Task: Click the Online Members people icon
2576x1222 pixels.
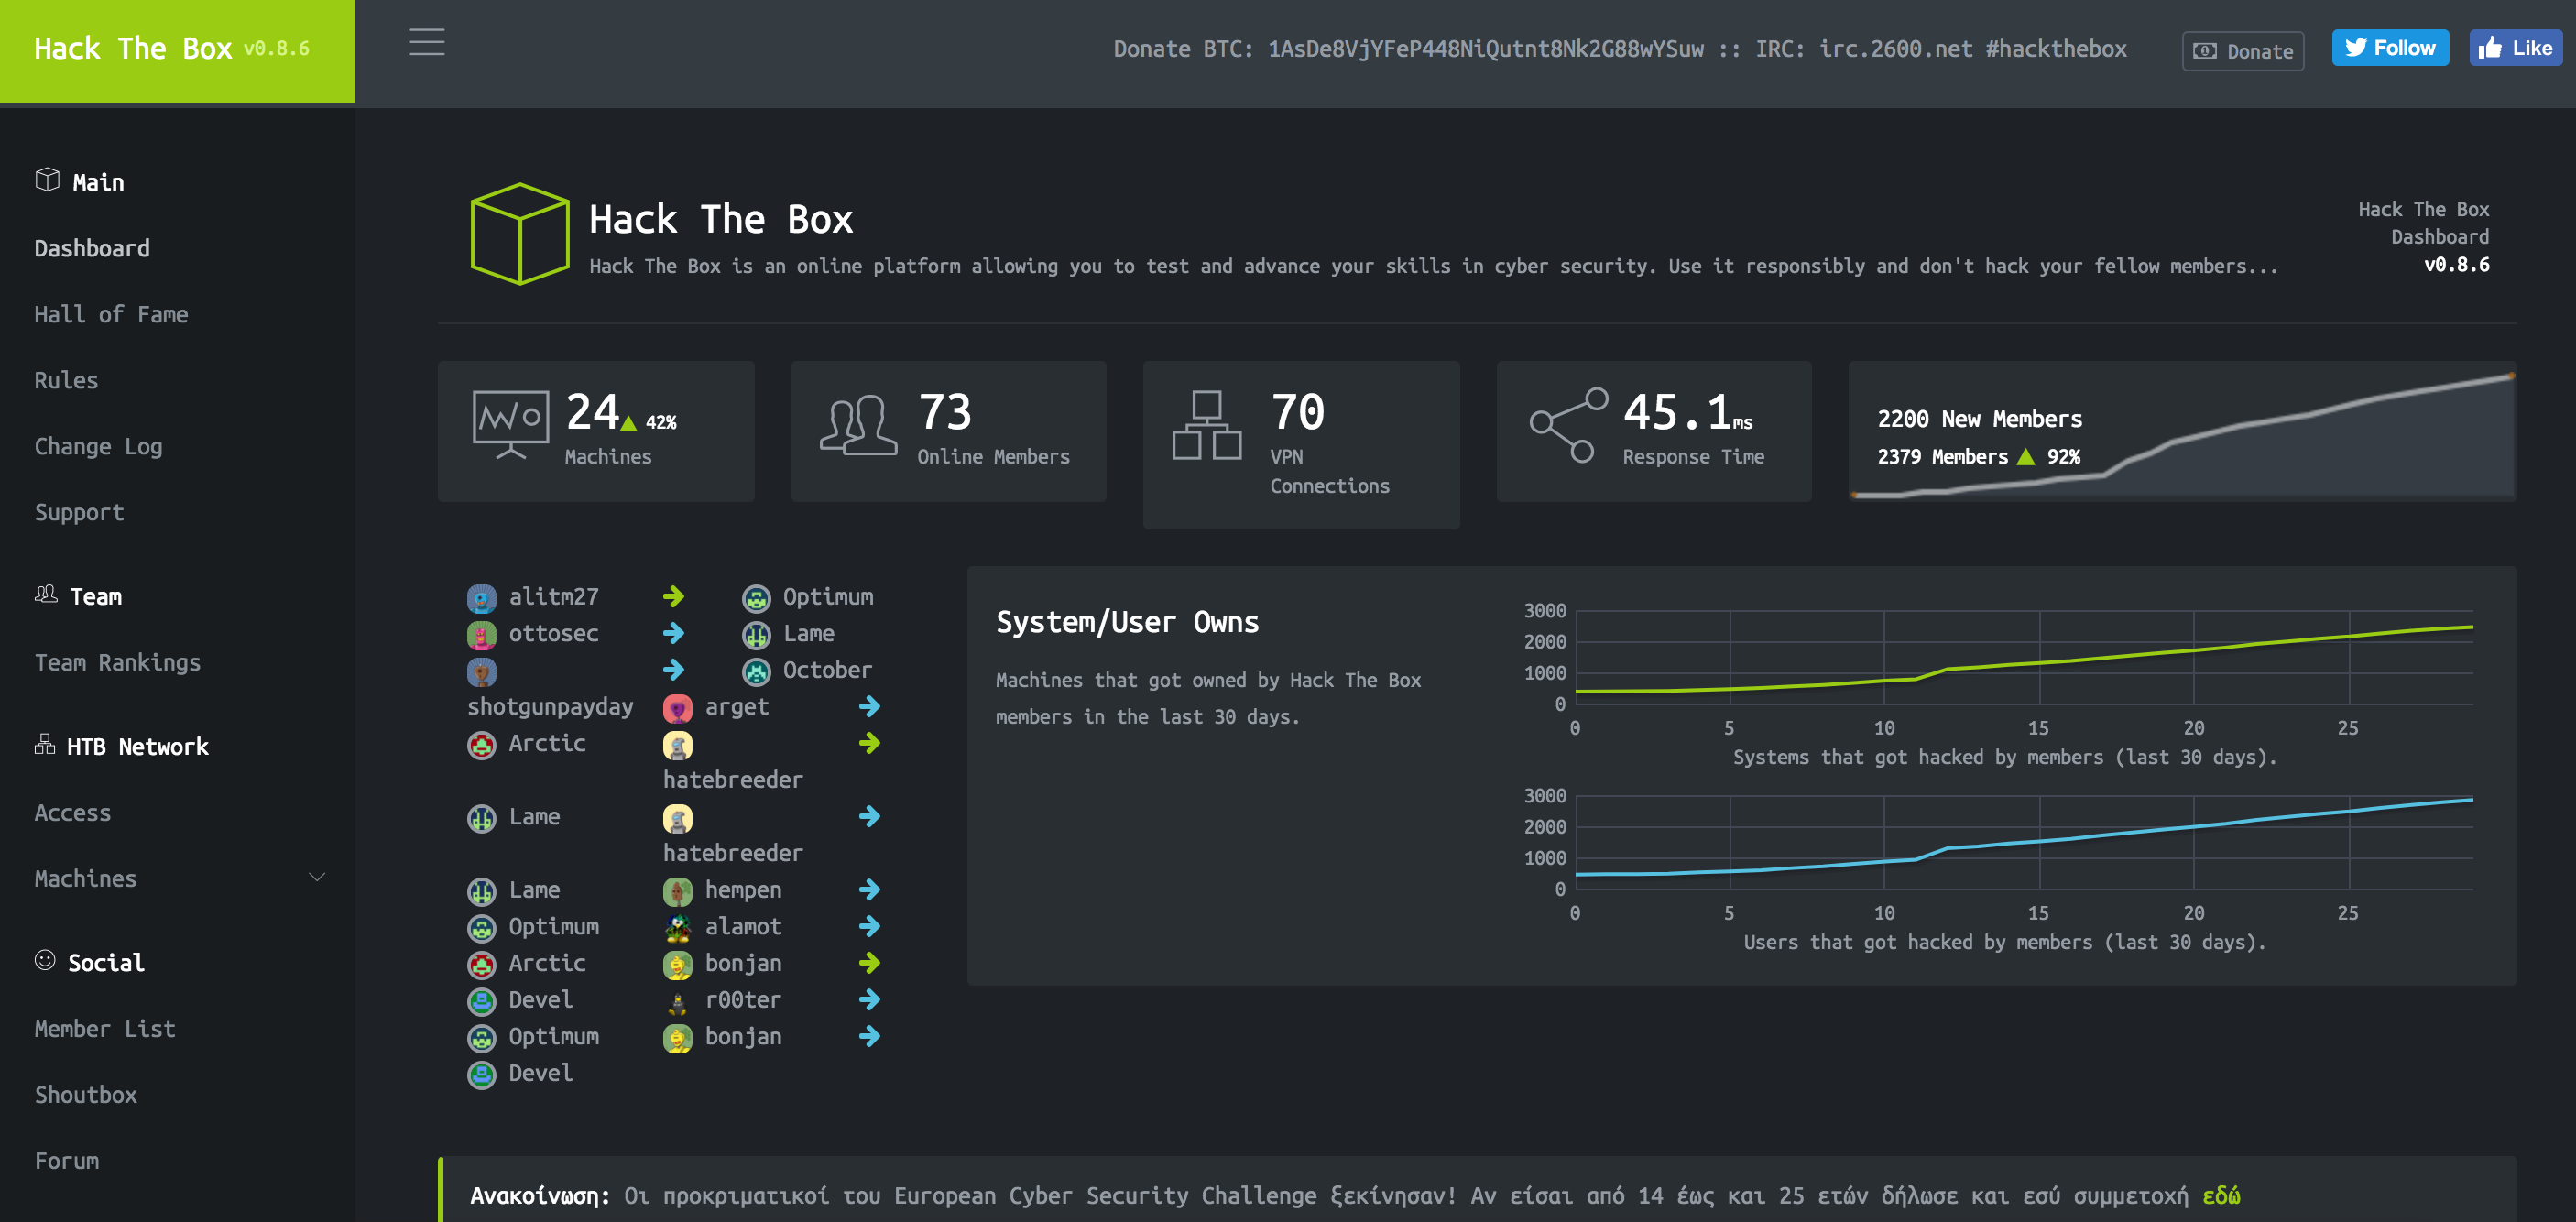Action: pos(858,425)
